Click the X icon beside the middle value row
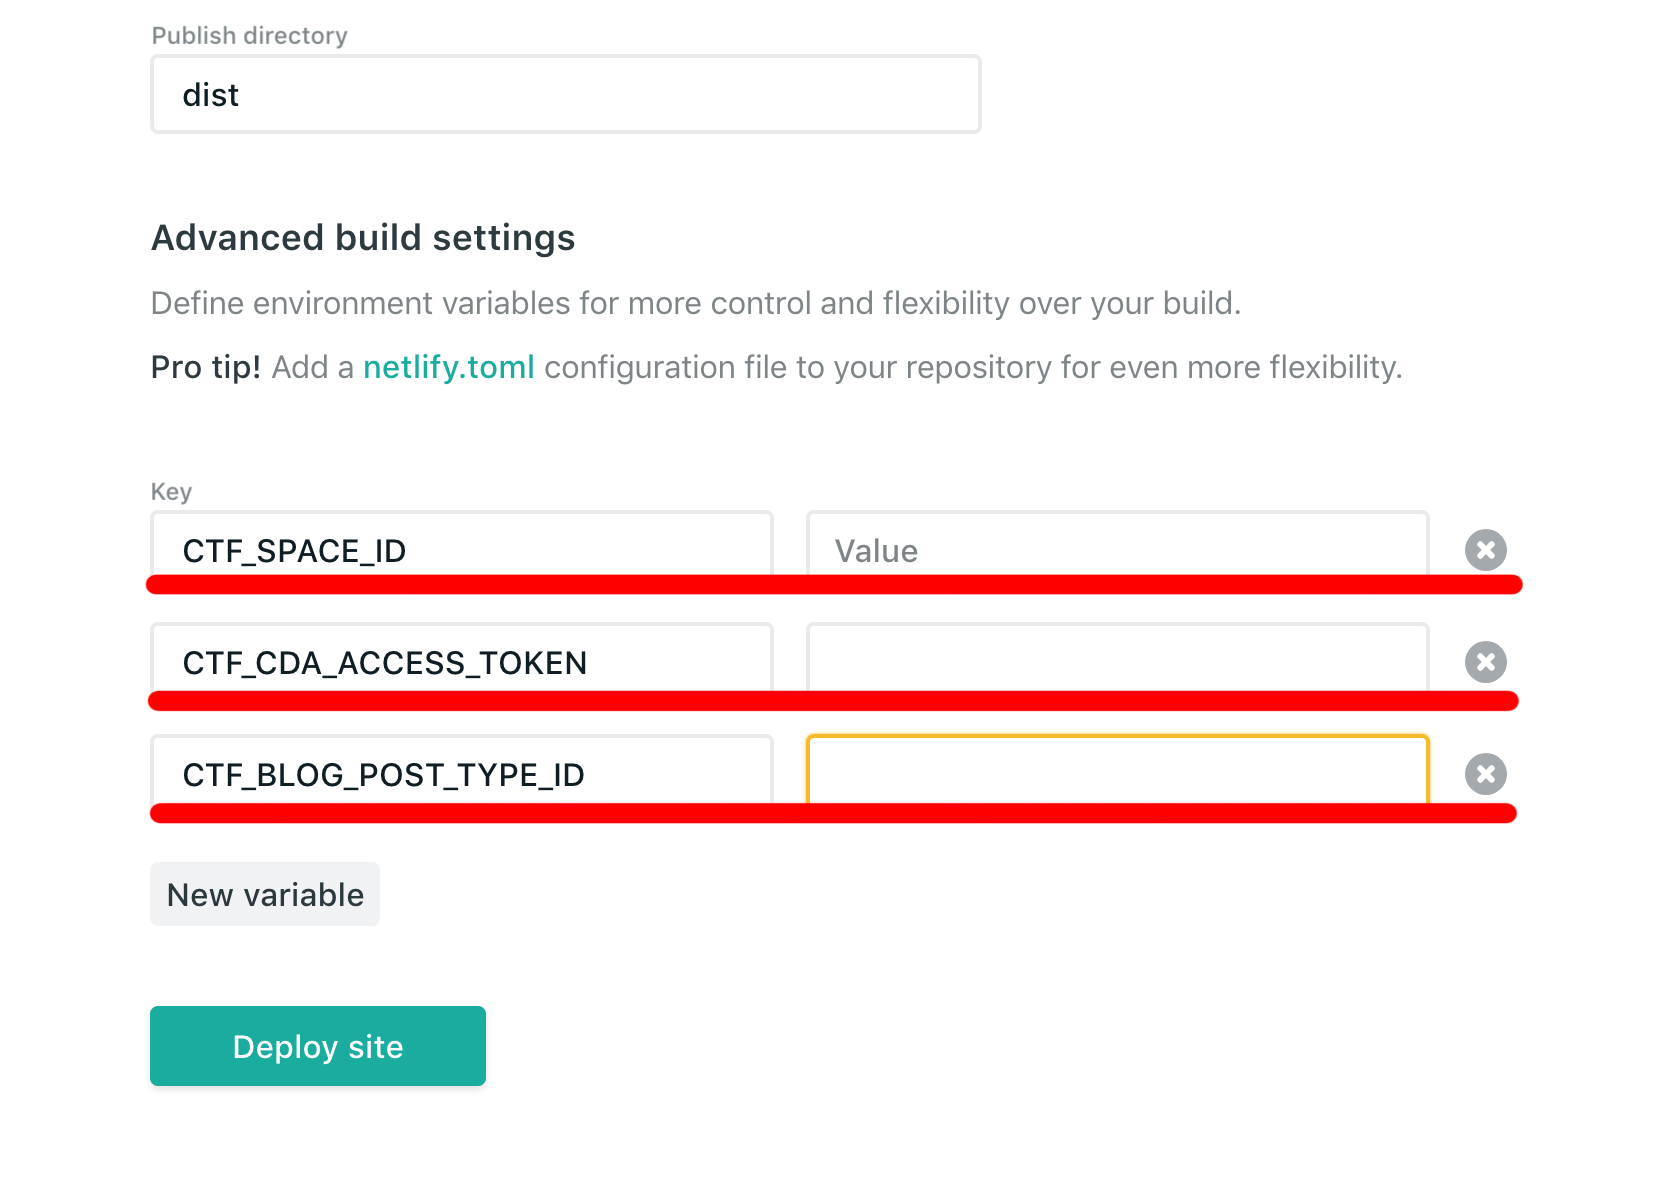This screenshot has height=1200, width=1670. tap(1486, 661)
